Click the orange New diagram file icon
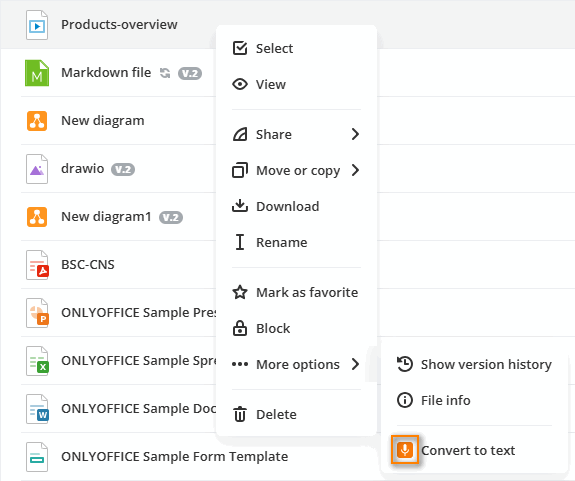575x481 pixels. click(x=37, y=121)
